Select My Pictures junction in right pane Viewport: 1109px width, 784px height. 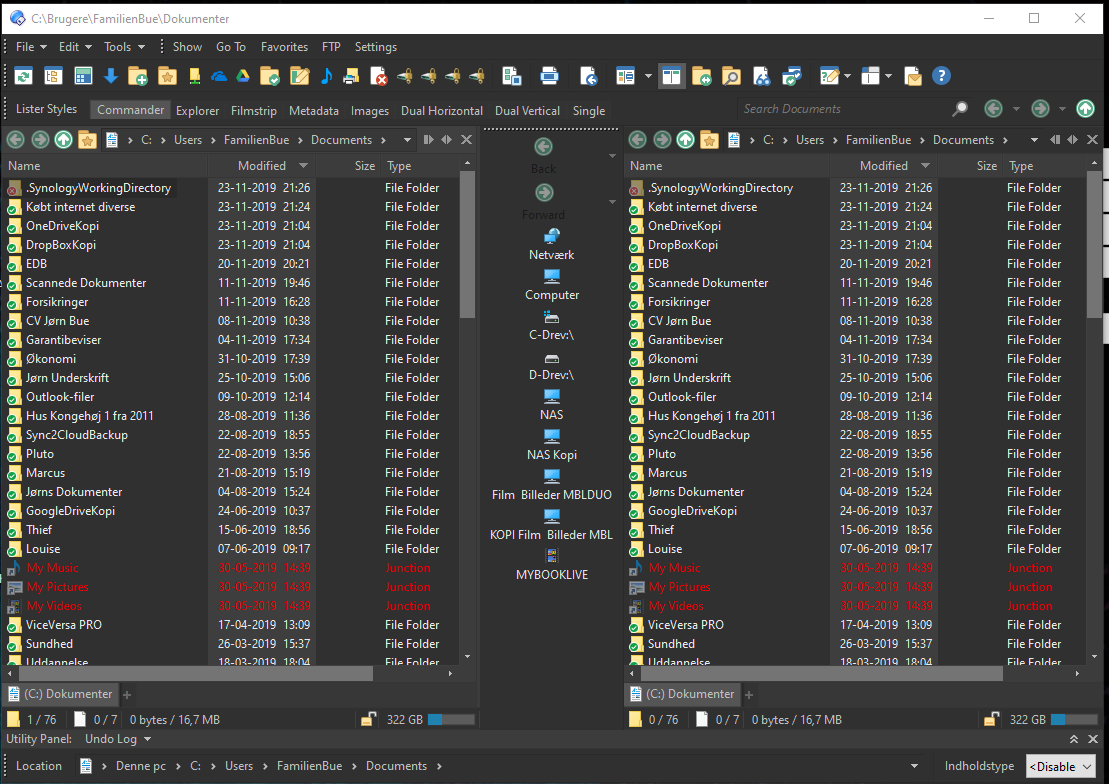pyautogui.click(x=679, y=587)
